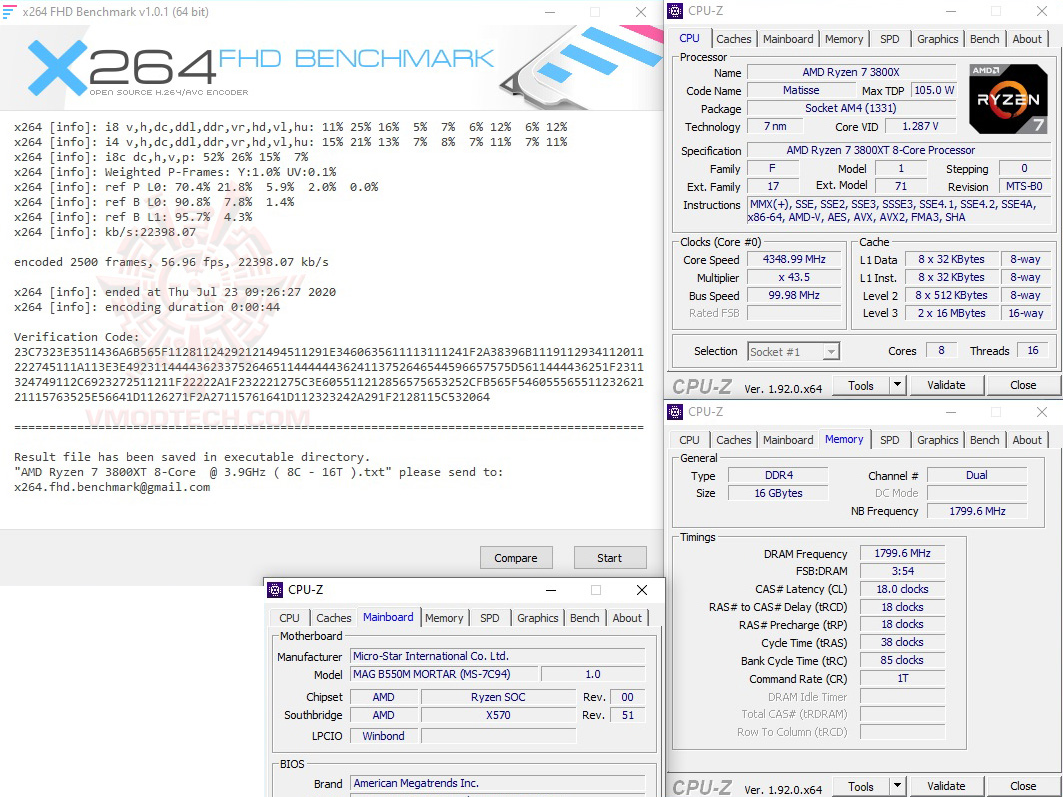Click the NB Frequency field showing 1799.6 MHz
1063x797 pixels.
(977, 510)
